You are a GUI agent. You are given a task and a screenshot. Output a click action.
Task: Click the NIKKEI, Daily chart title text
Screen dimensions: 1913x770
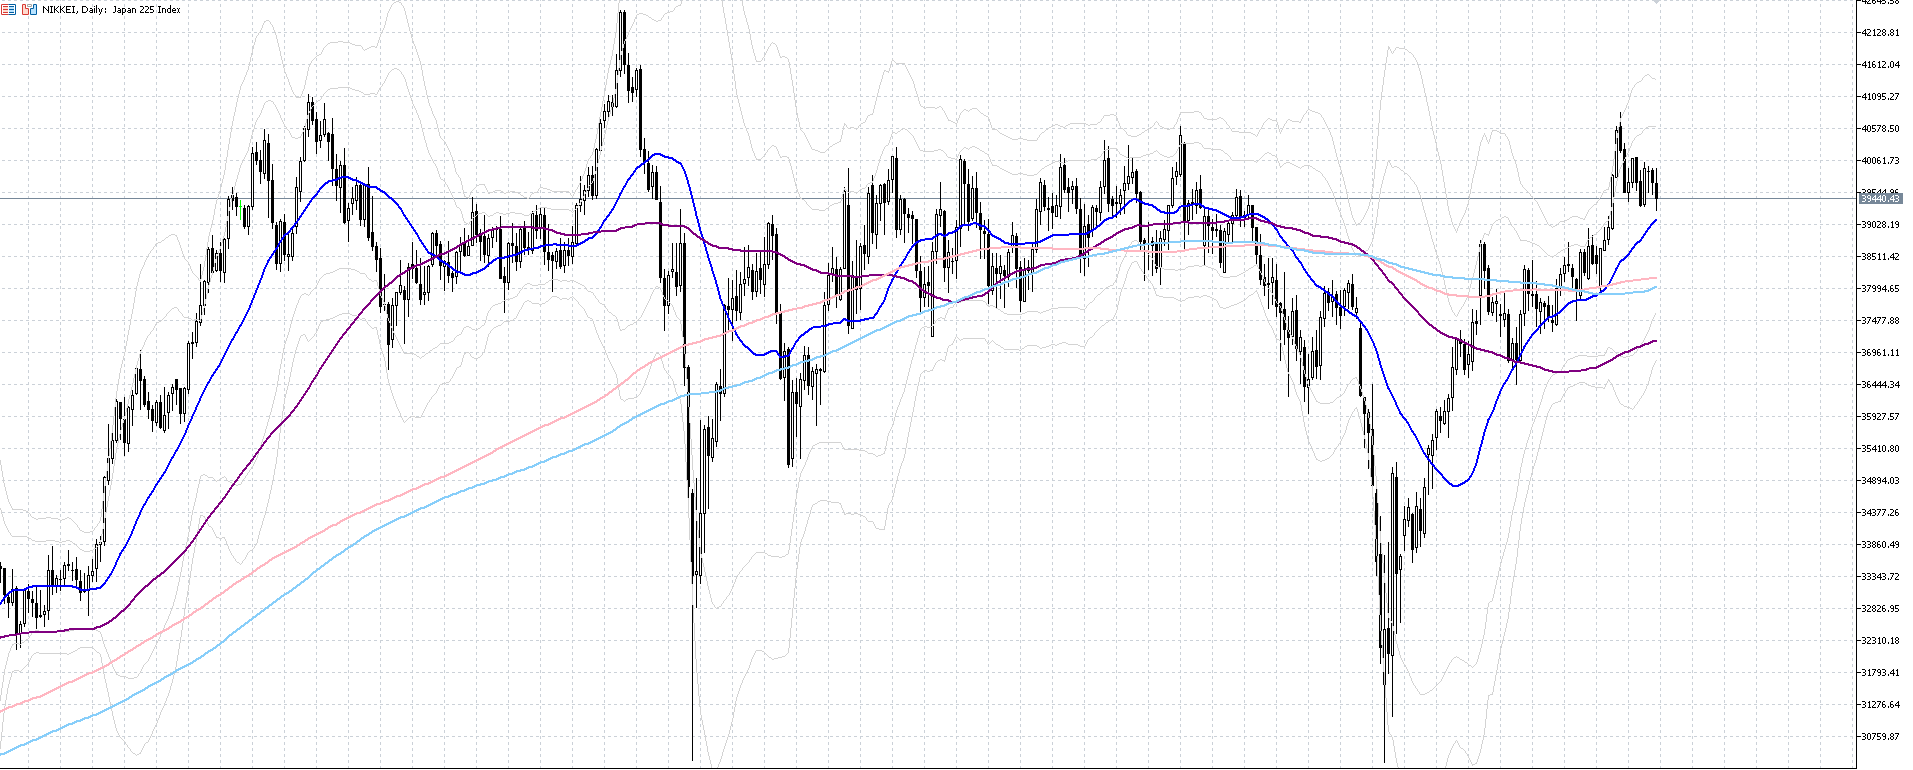(x=112, y=10)
